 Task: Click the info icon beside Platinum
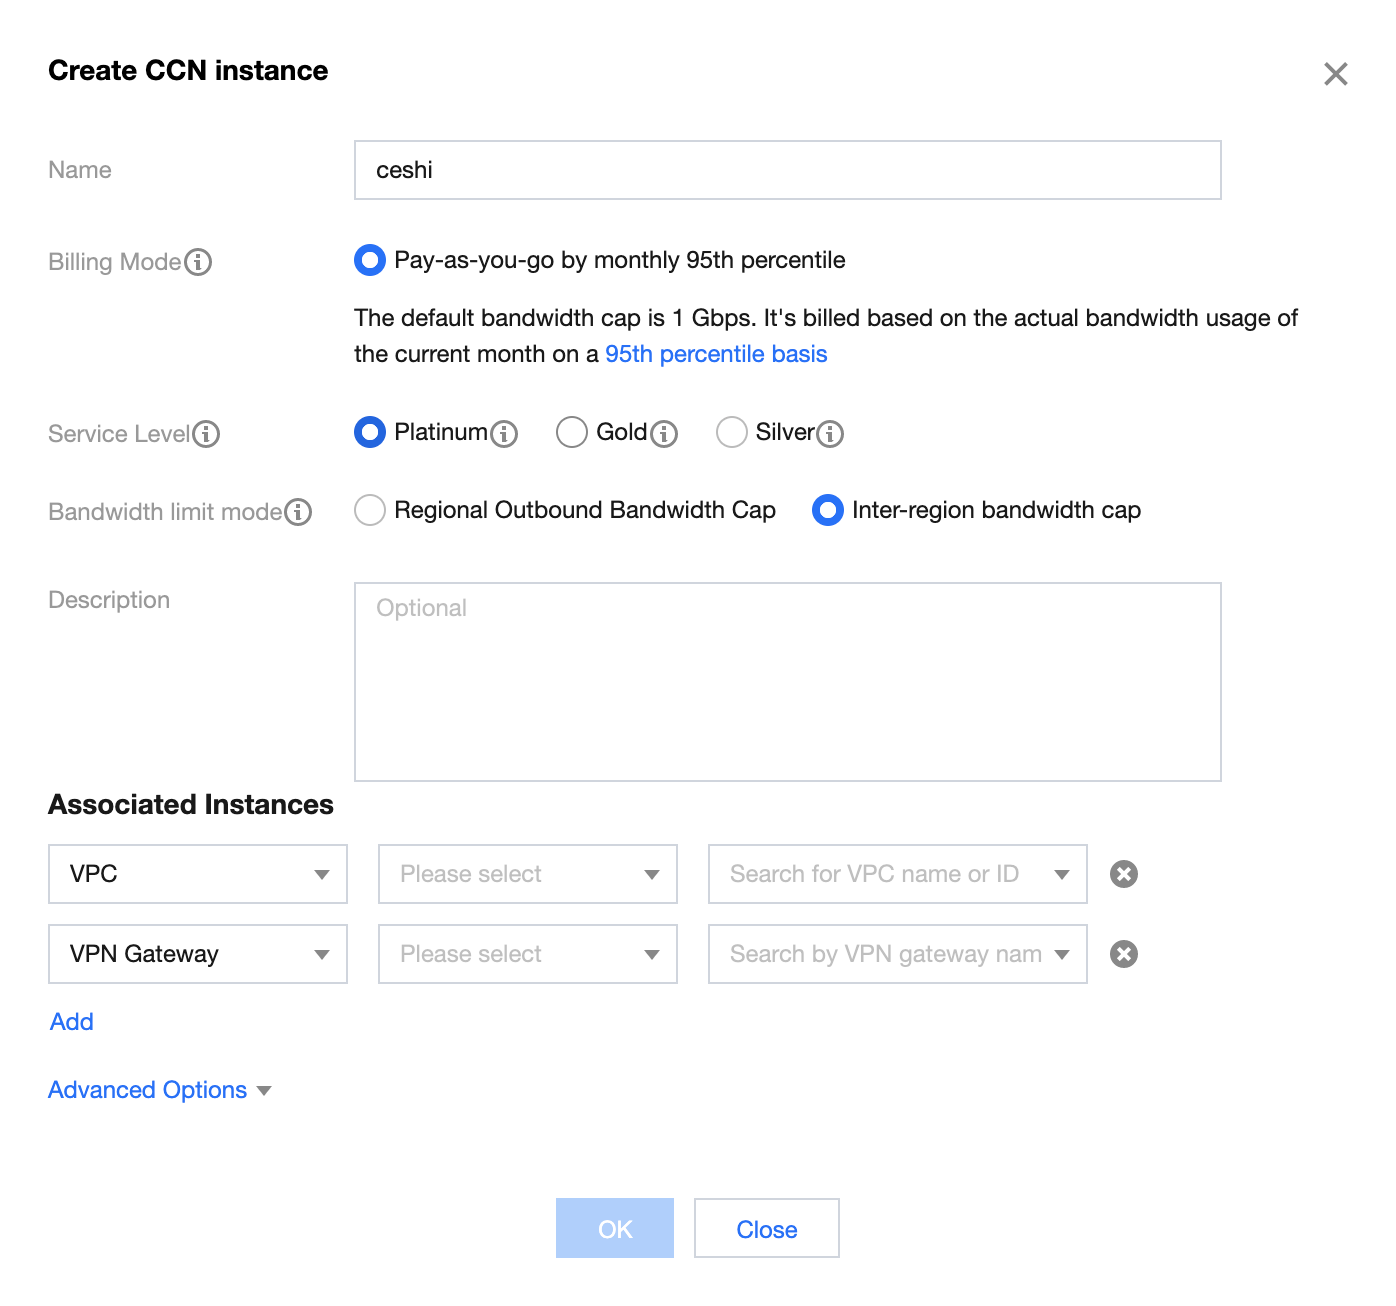[504, 434]
